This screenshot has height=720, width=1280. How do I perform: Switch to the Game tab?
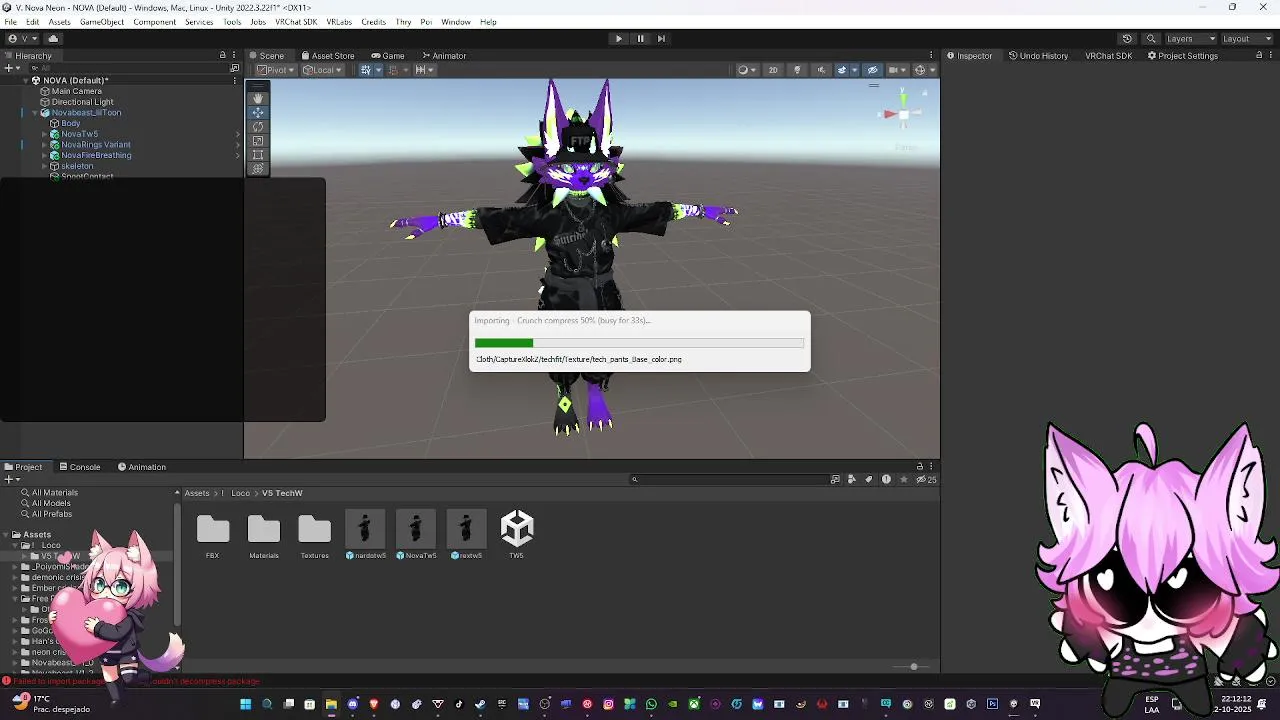point(388,55)
